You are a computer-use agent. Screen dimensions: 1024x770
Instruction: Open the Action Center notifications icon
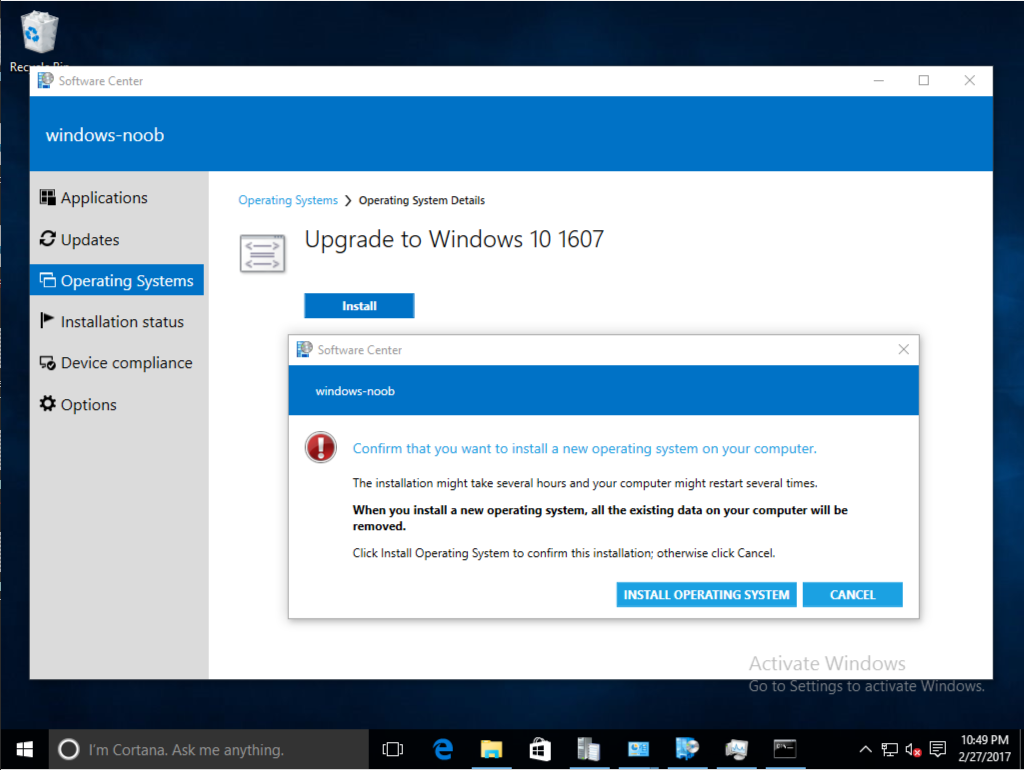tap(938, 749)
